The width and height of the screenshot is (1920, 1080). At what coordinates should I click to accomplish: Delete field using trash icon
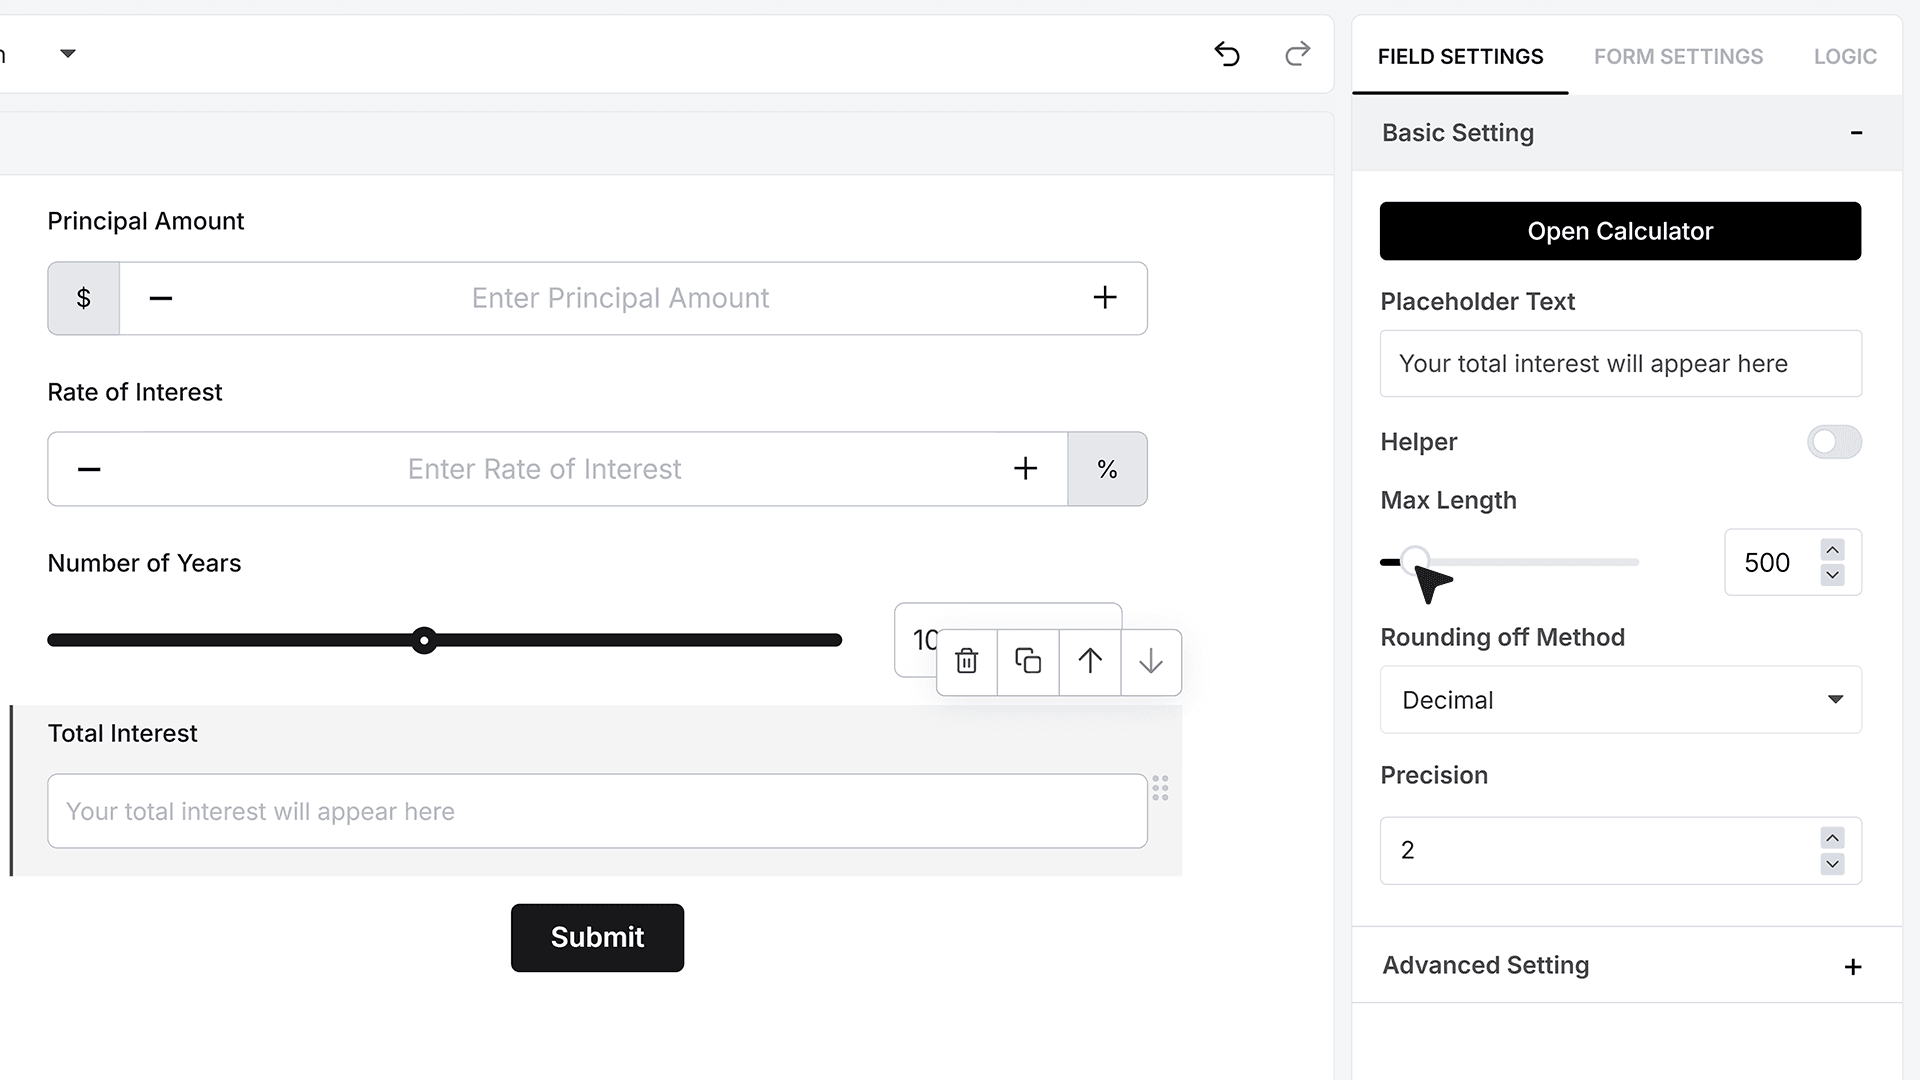coord(967,661)
